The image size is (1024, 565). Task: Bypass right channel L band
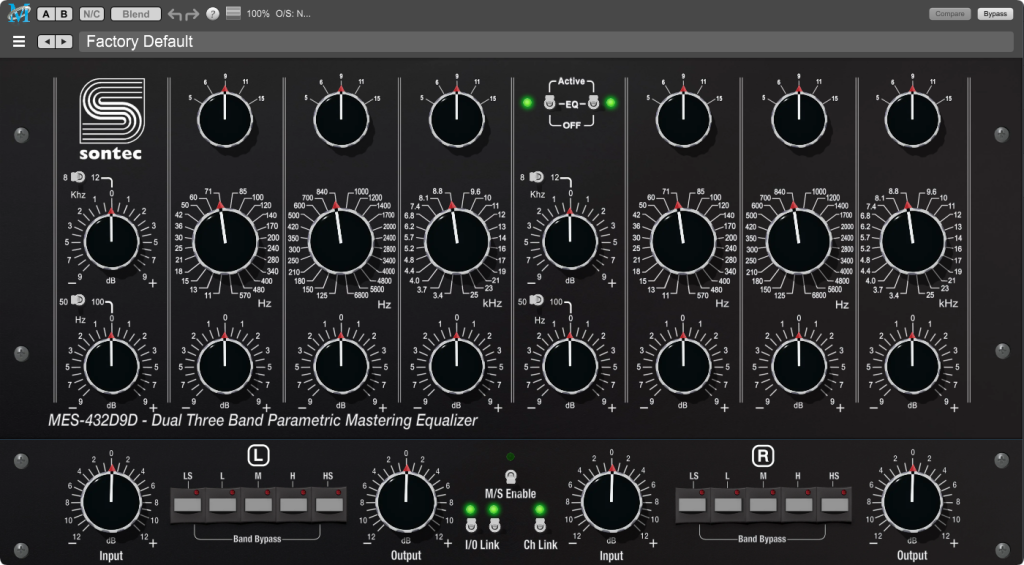728,504
